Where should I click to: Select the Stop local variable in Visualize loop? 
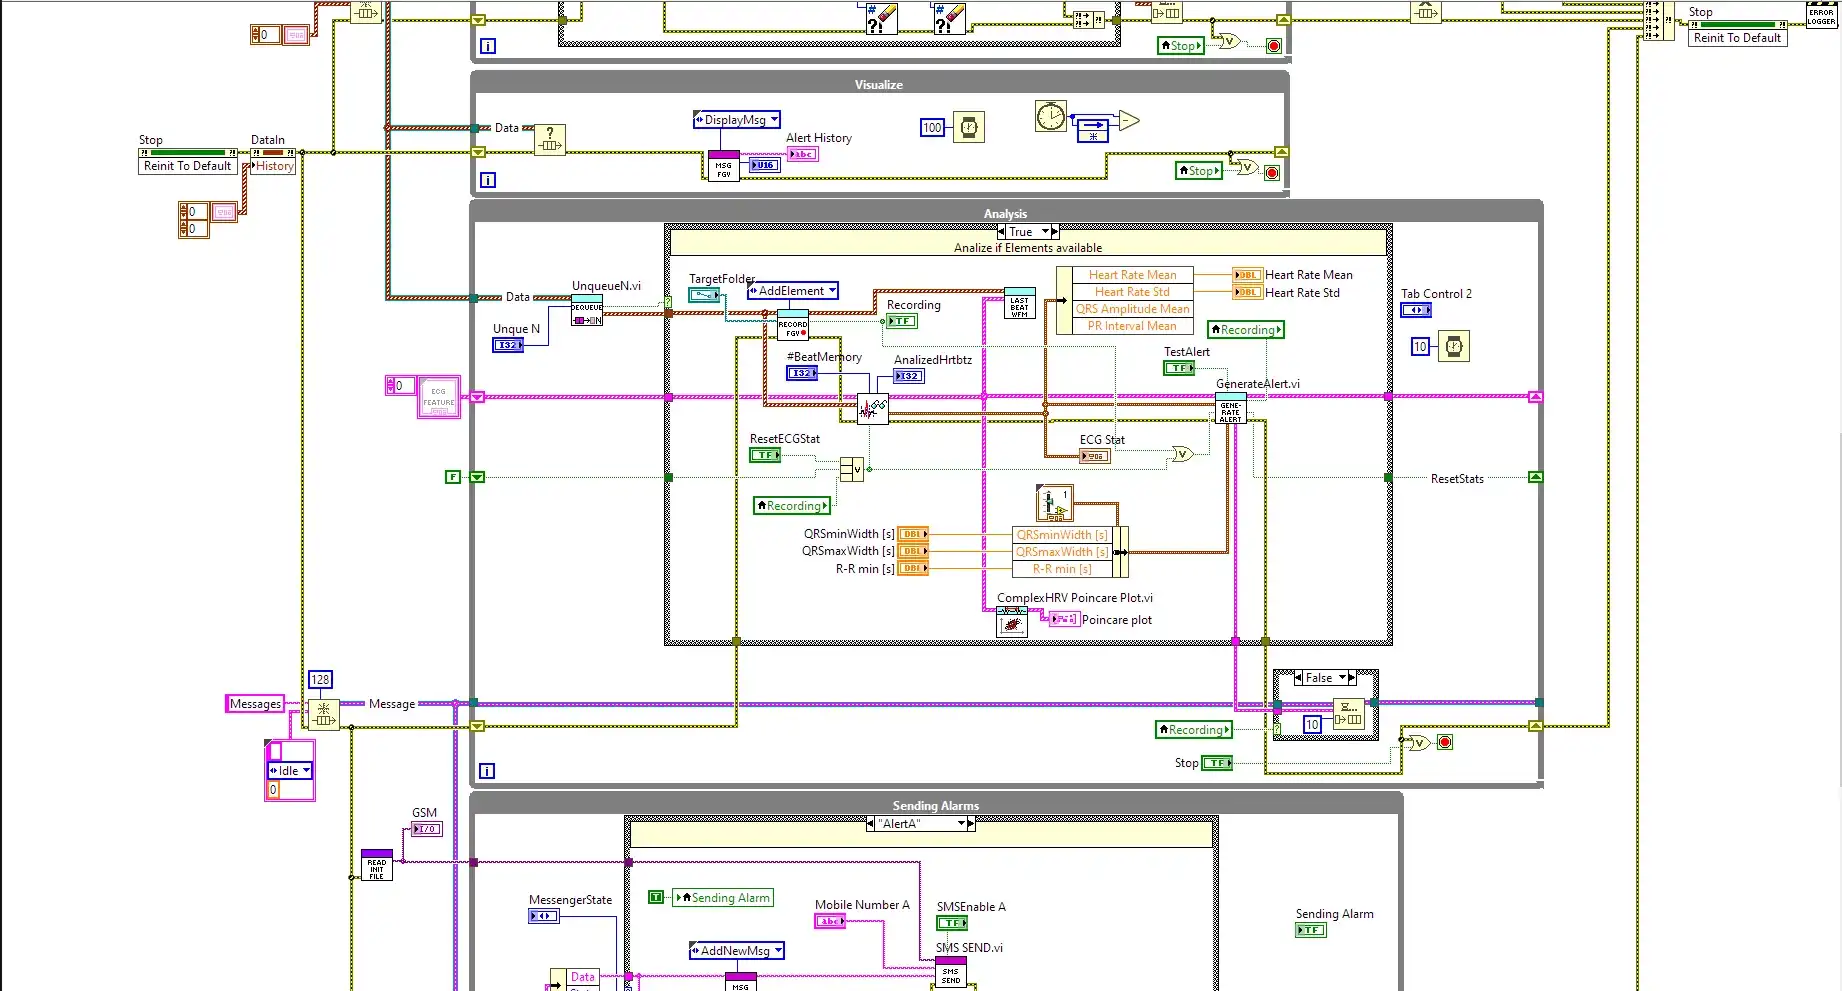click(x=1199, y=171)
